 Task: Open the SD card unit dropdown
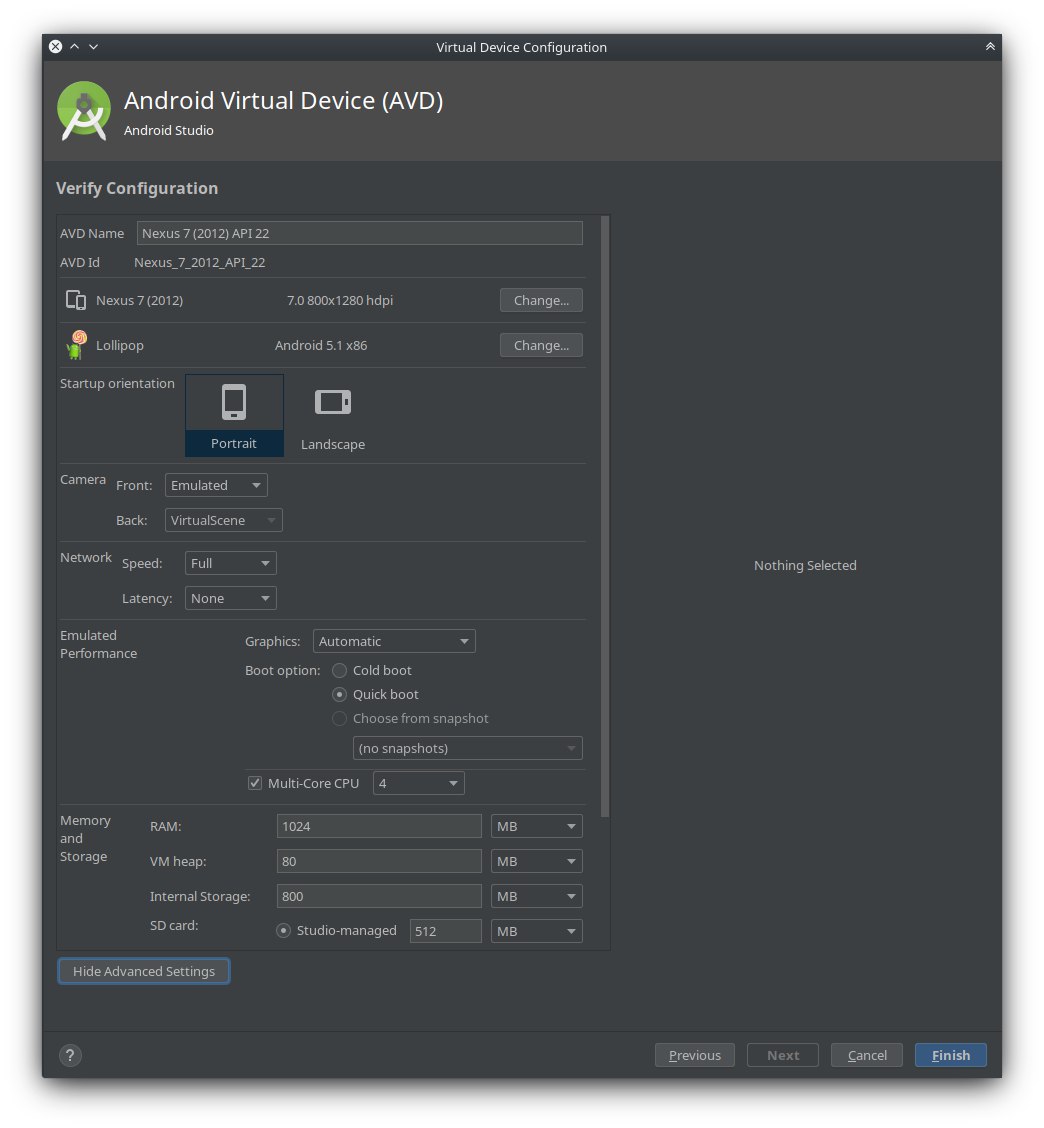click(537, 931)
